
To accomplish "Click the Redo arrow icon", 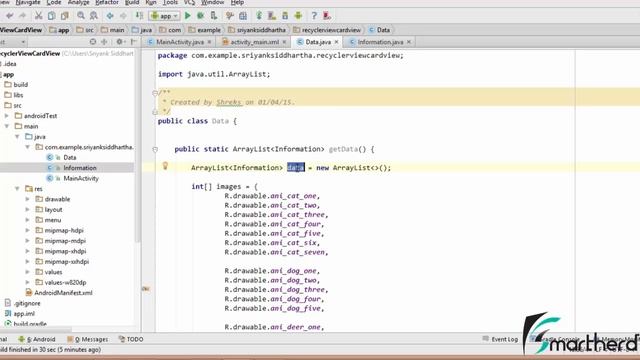I will (x=23, y=16).
